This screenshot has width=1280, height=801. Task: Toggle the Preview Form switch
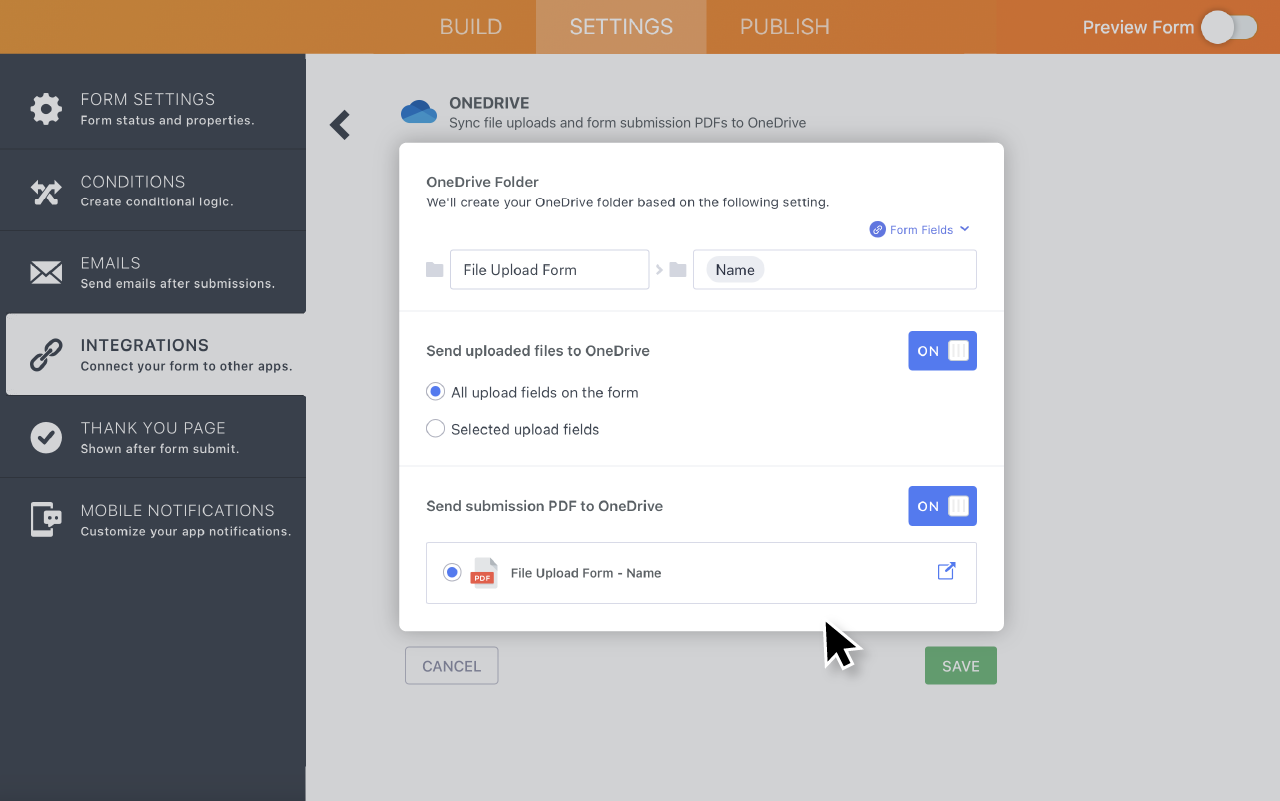coord(1229,28)
